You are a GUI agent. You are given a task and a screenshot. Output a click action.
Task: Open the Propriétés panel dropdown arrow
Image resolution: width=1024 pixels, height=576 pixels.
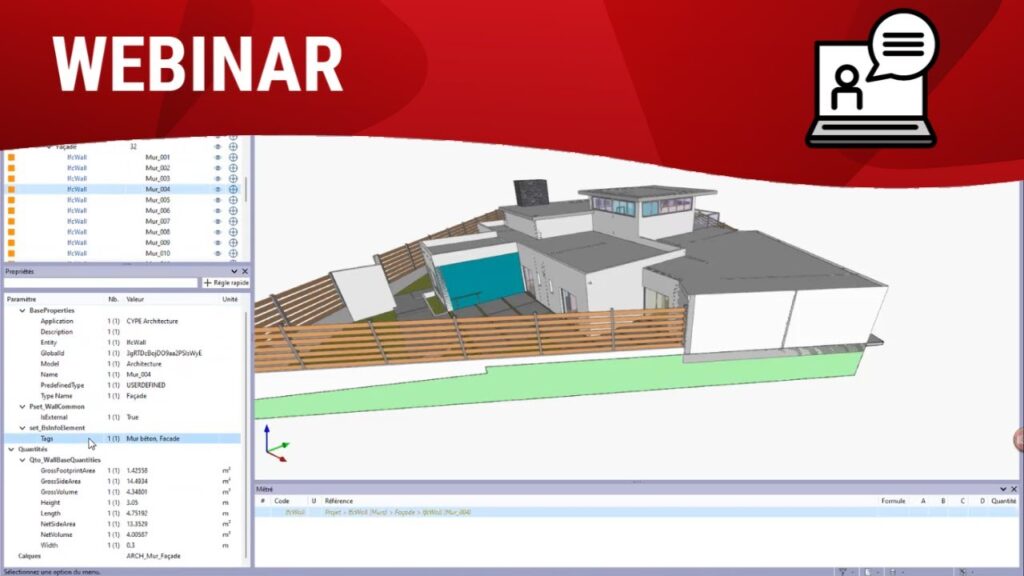[235, 271]
